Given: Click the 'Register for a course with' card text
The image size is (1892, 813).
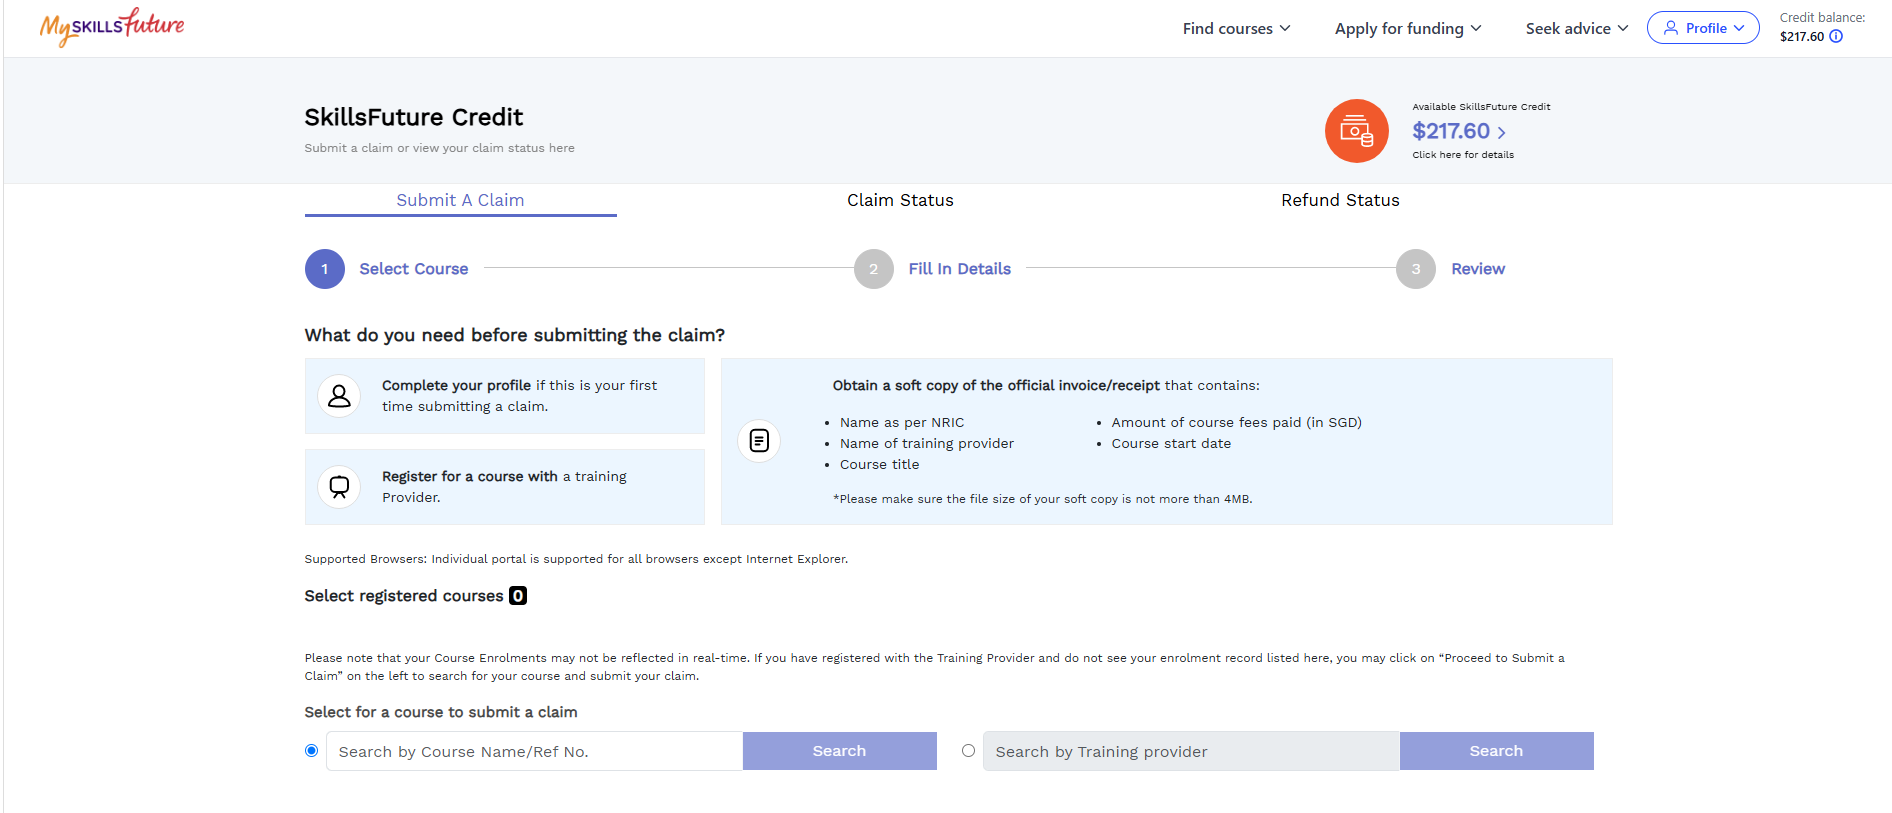Looking at the screenshot, I should (504, 487).
